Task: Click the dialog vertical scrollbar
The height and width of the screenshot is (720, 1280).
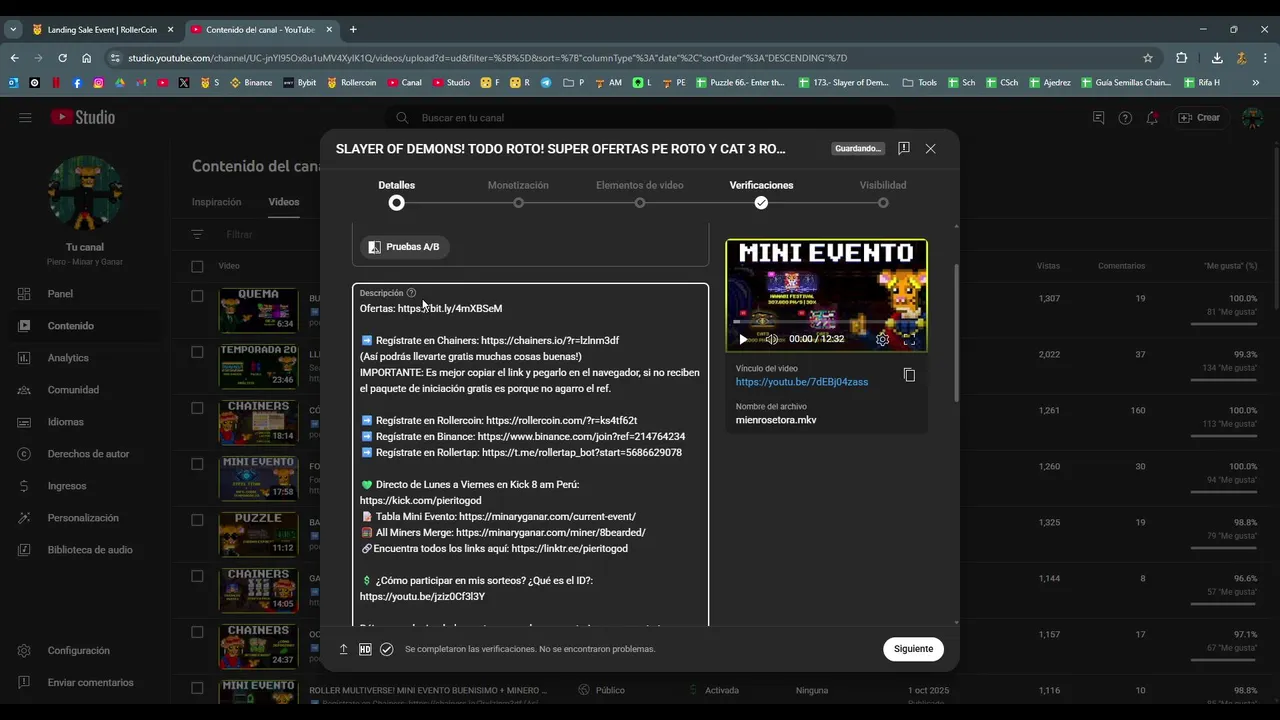Action: click(956, 333)
